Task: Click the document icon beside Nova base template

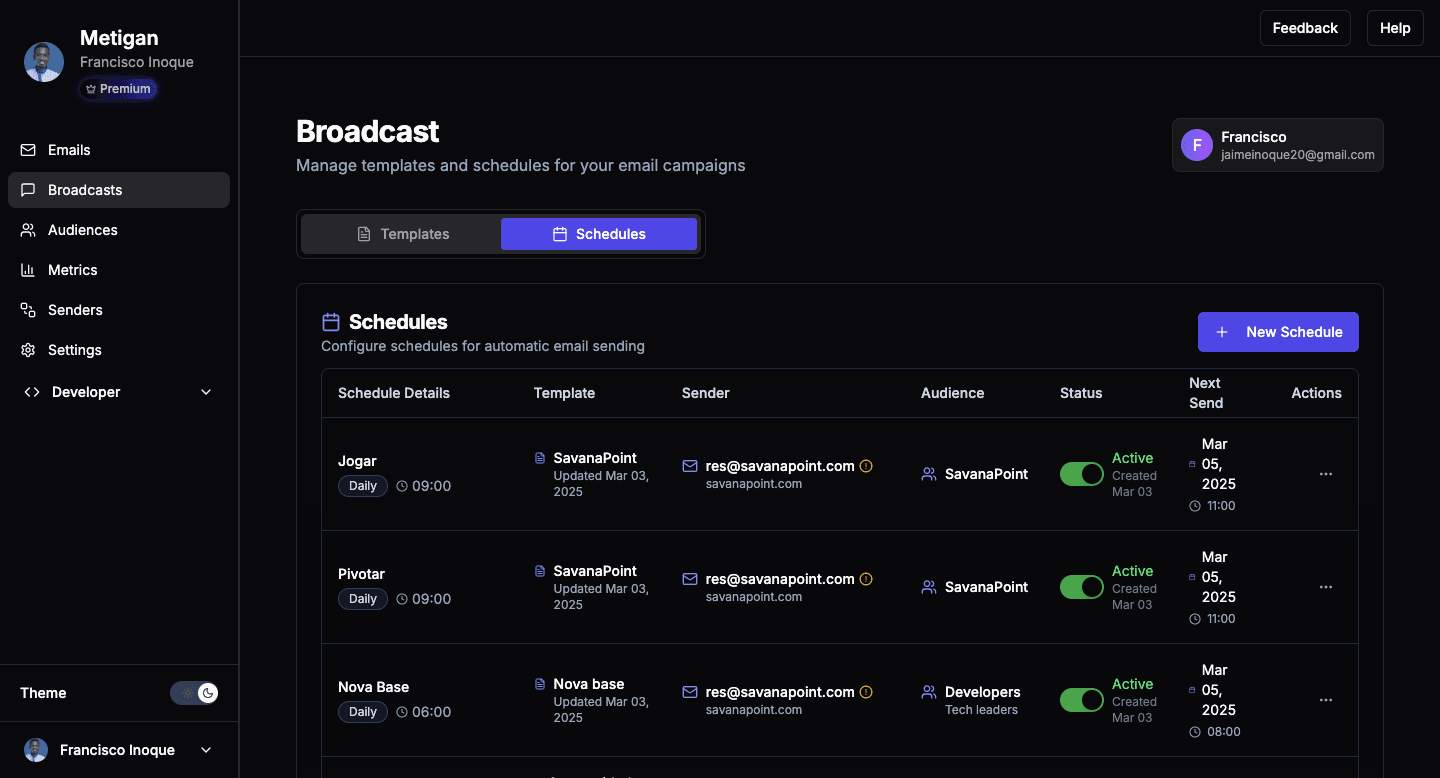Action: click(540, 685)
